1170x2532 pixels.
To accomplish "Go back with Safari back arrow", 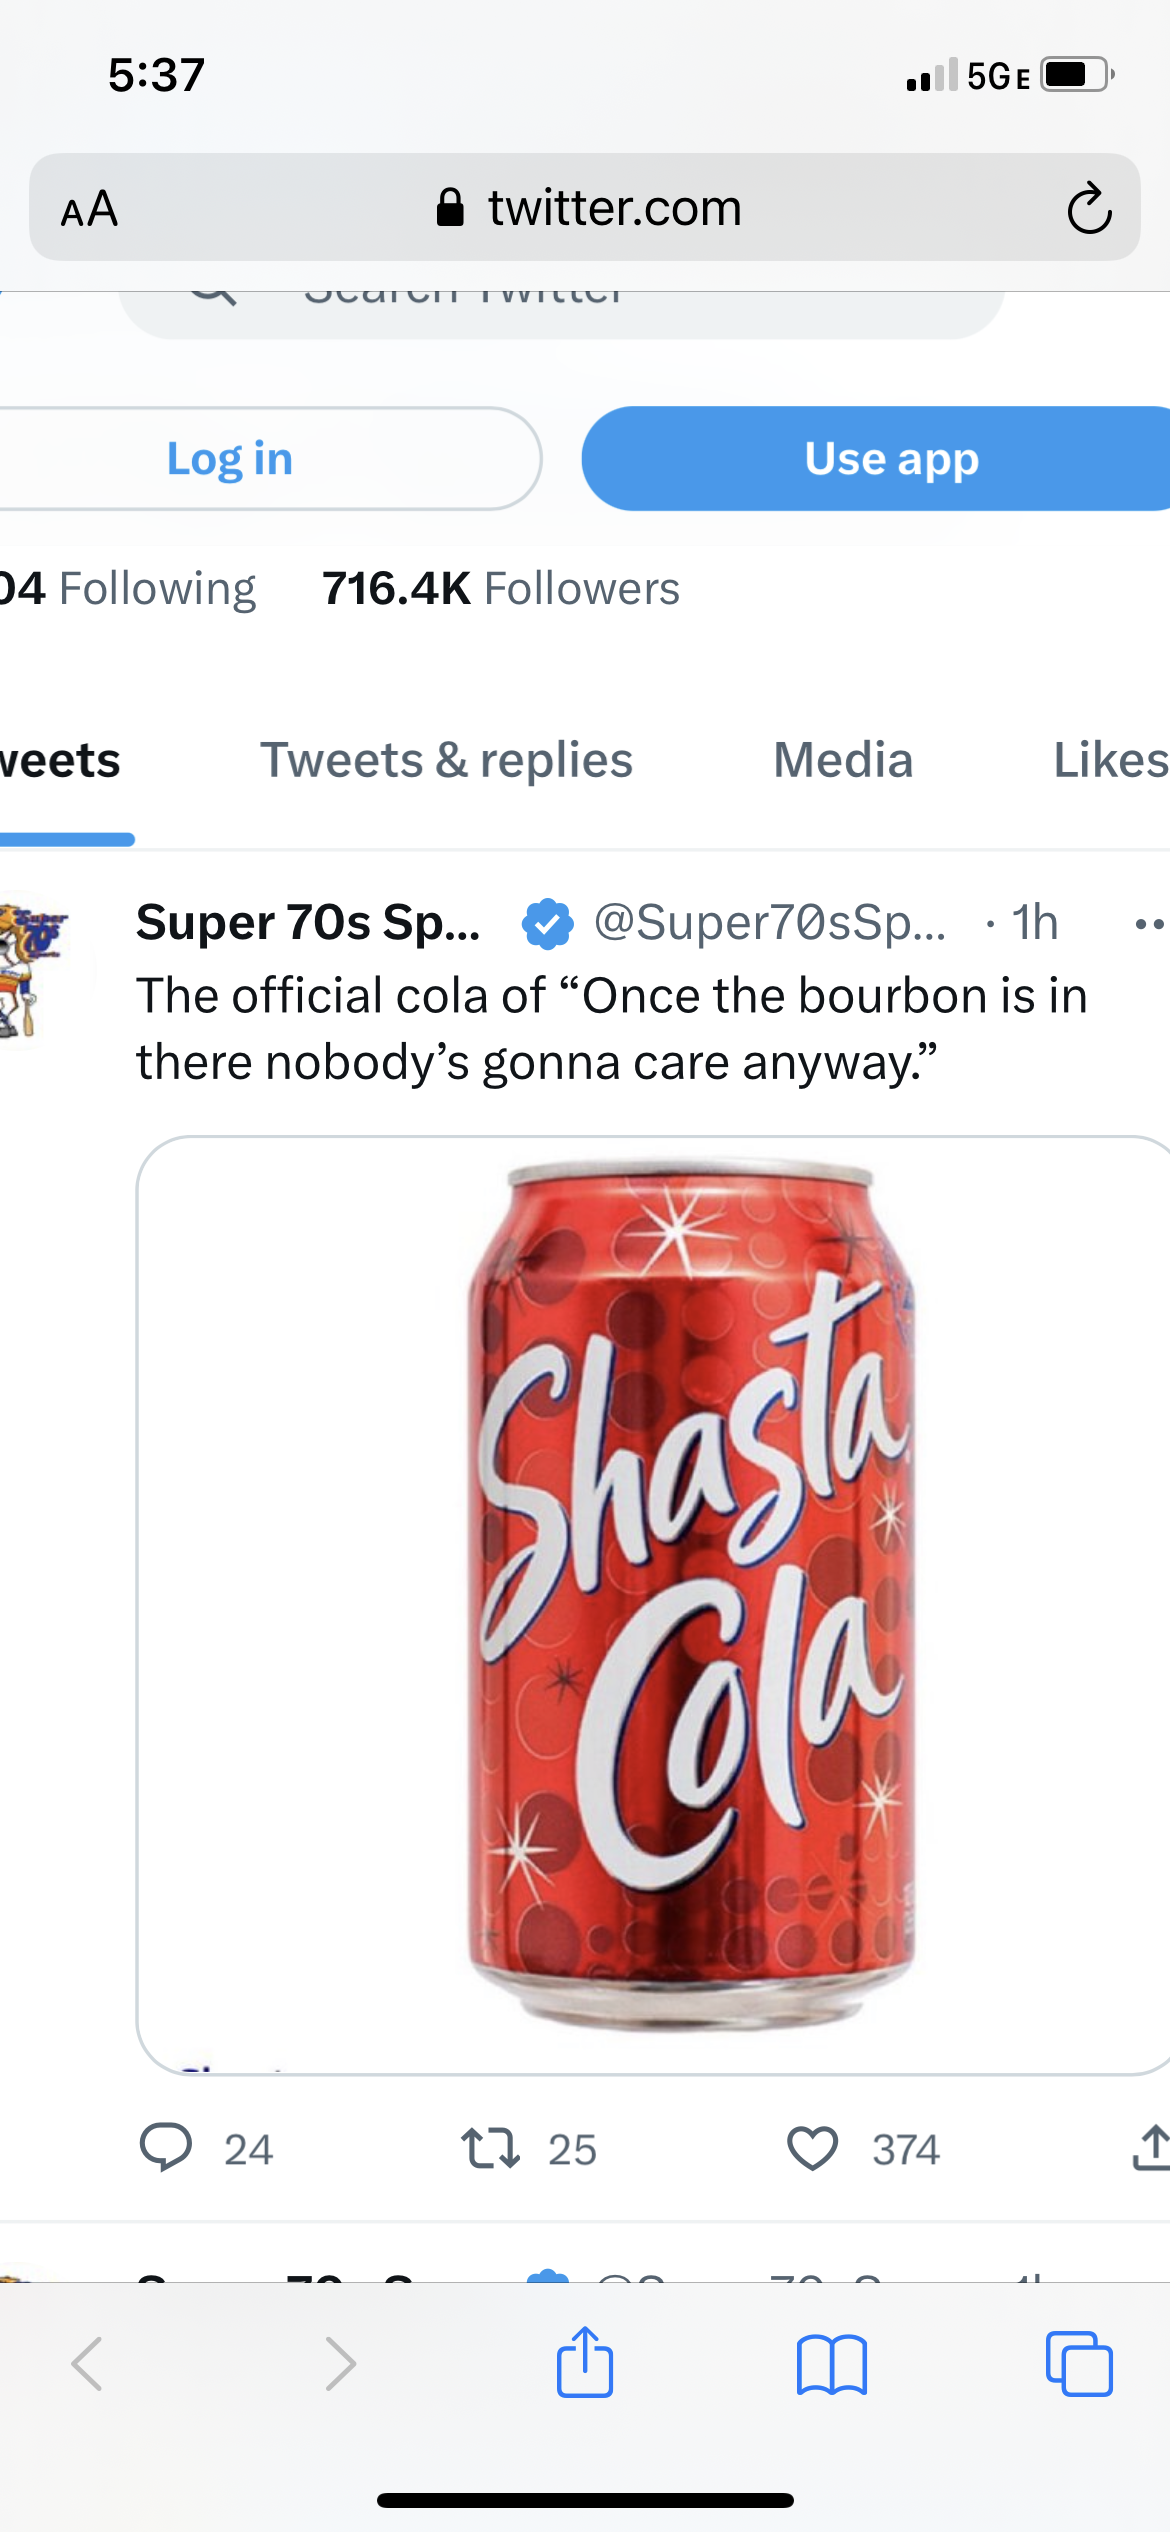I will [87, 2364].
